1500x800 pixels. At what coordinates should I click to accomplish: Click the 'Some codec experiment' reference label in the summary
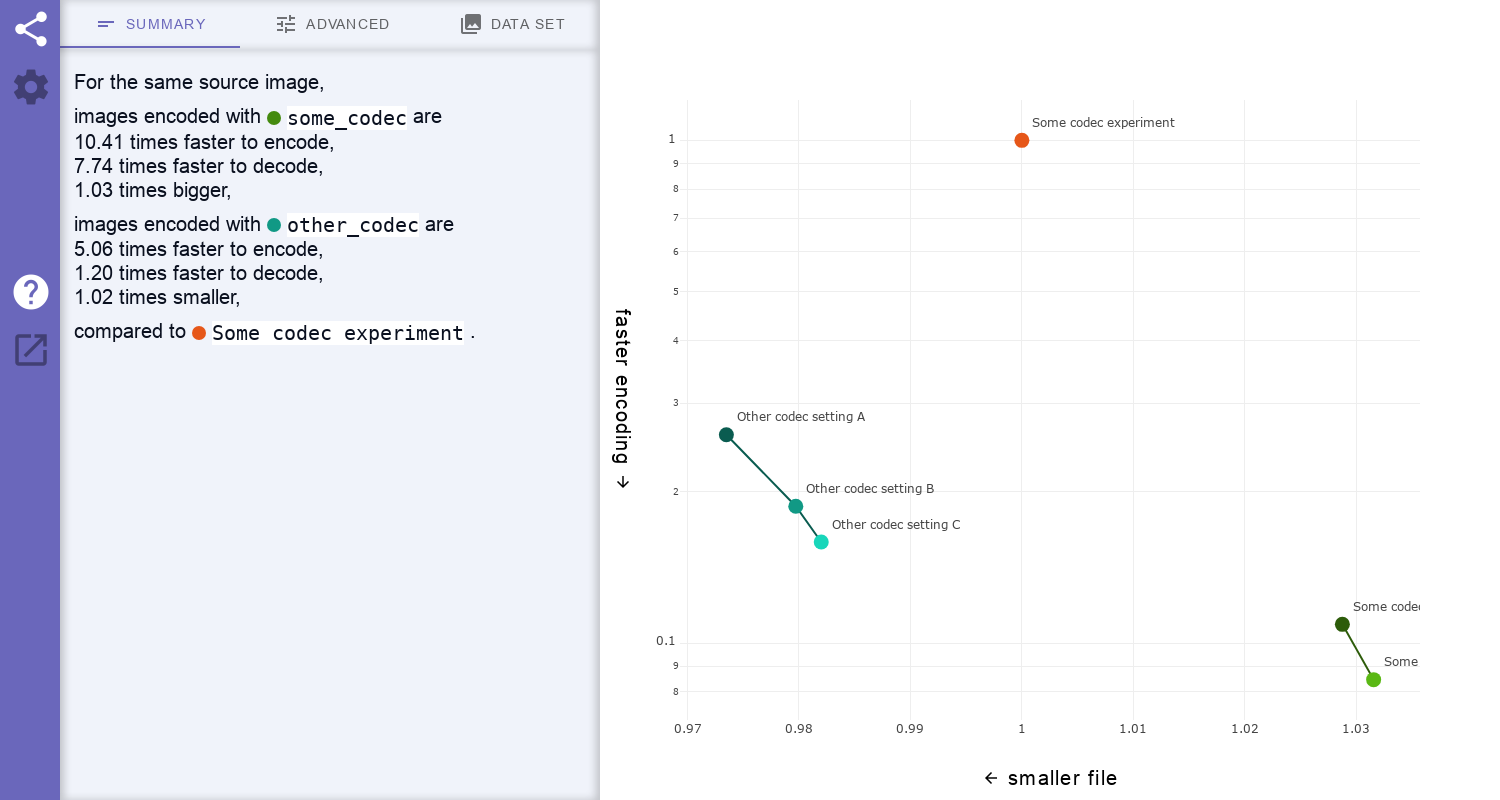coord(338,333)
